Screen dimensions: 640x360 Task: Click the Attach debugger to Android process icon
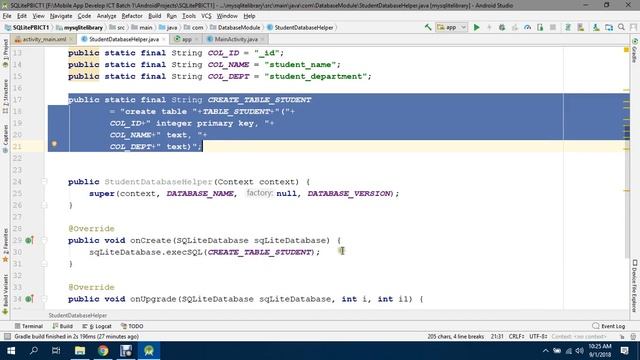click(540, 27)
